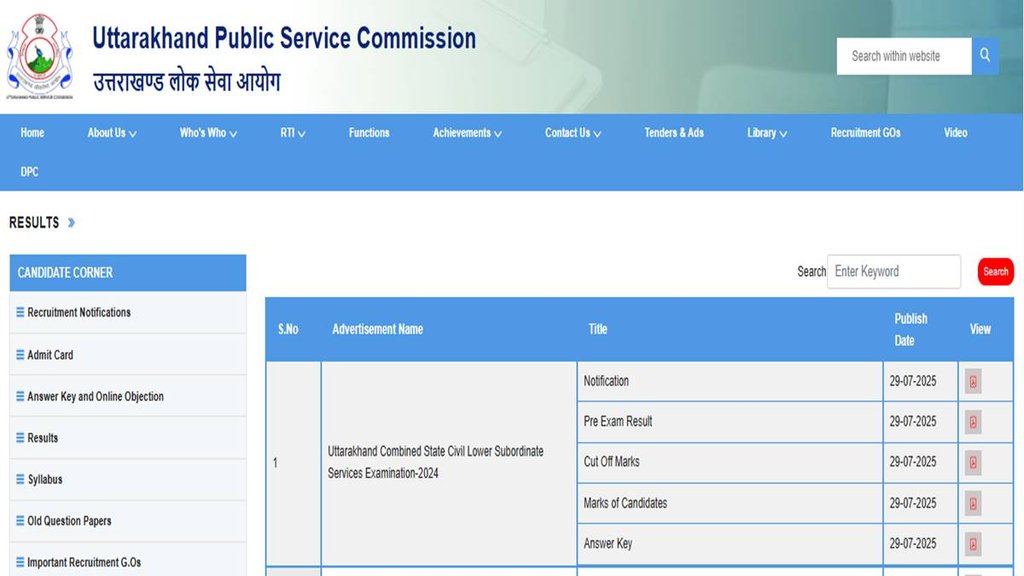Expand the Who's Who dropdown menu
This screenshot has width=1024, height=576.
[x=208, y=133]
